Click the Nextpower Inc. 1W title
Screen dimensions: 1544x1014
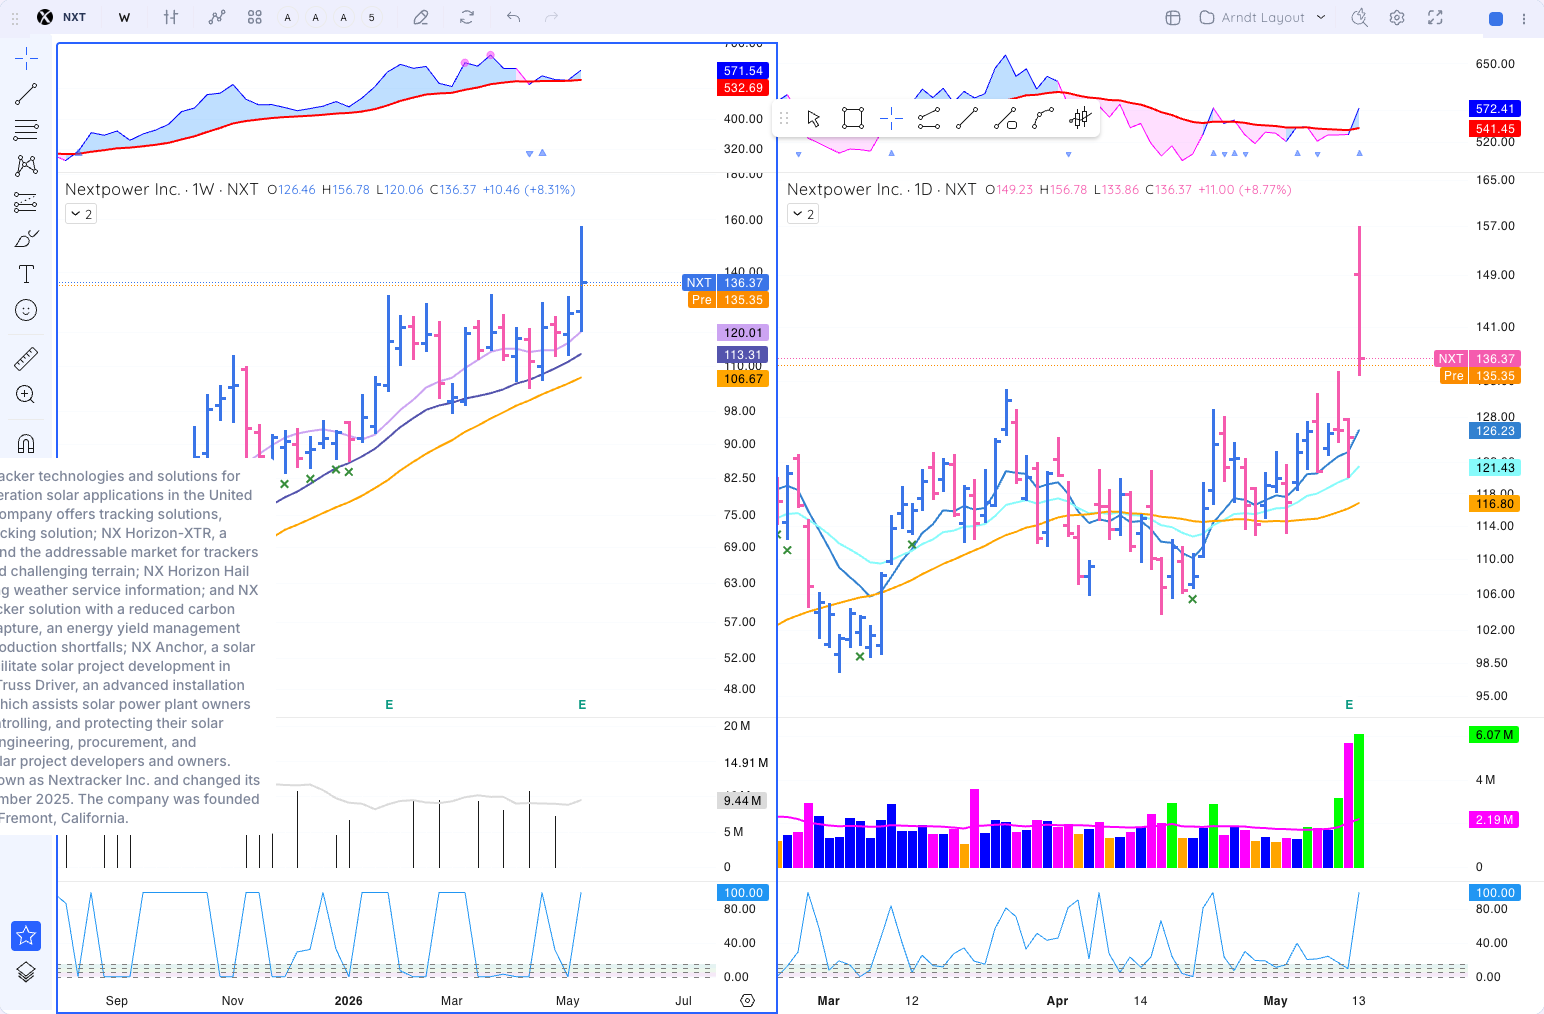(162, 189)
